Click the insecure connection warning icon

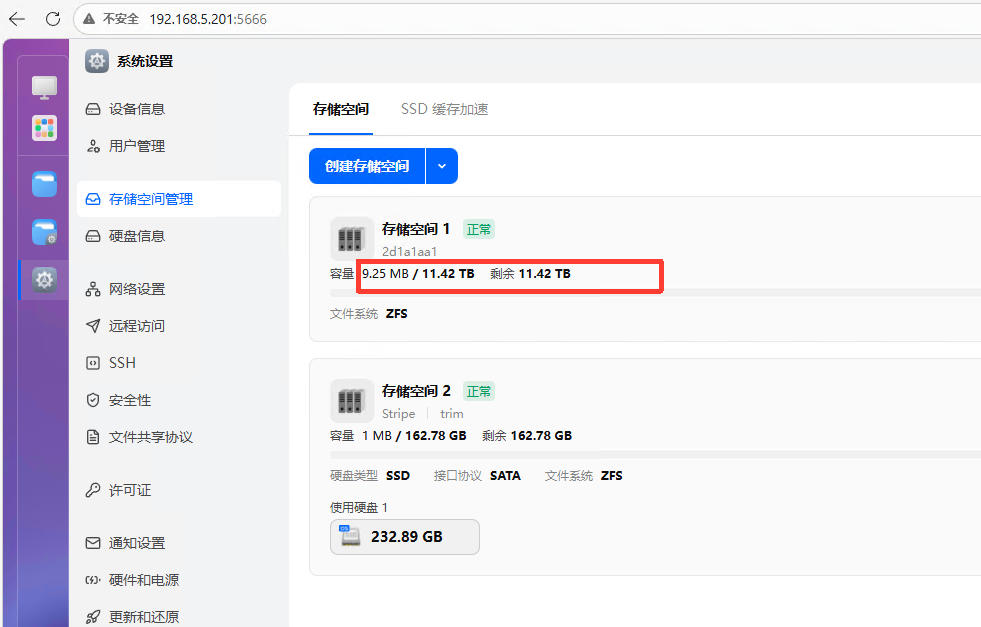(x=89, y=19)
